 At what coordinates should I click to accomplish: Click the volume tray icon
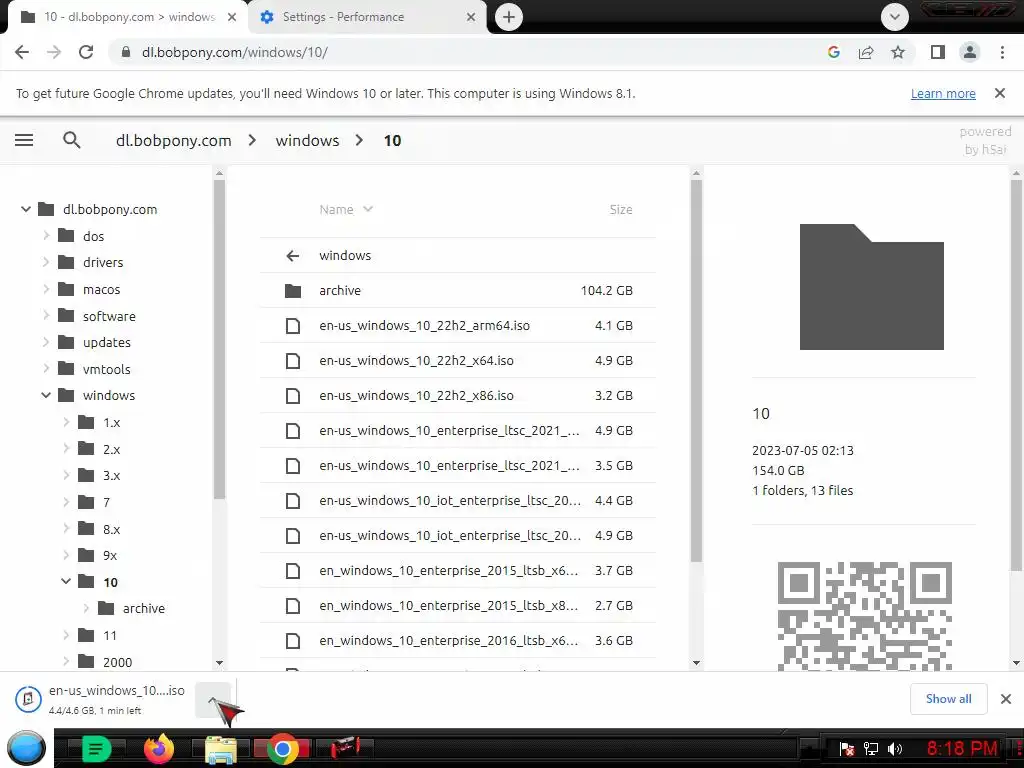click(x=895, y=748)
